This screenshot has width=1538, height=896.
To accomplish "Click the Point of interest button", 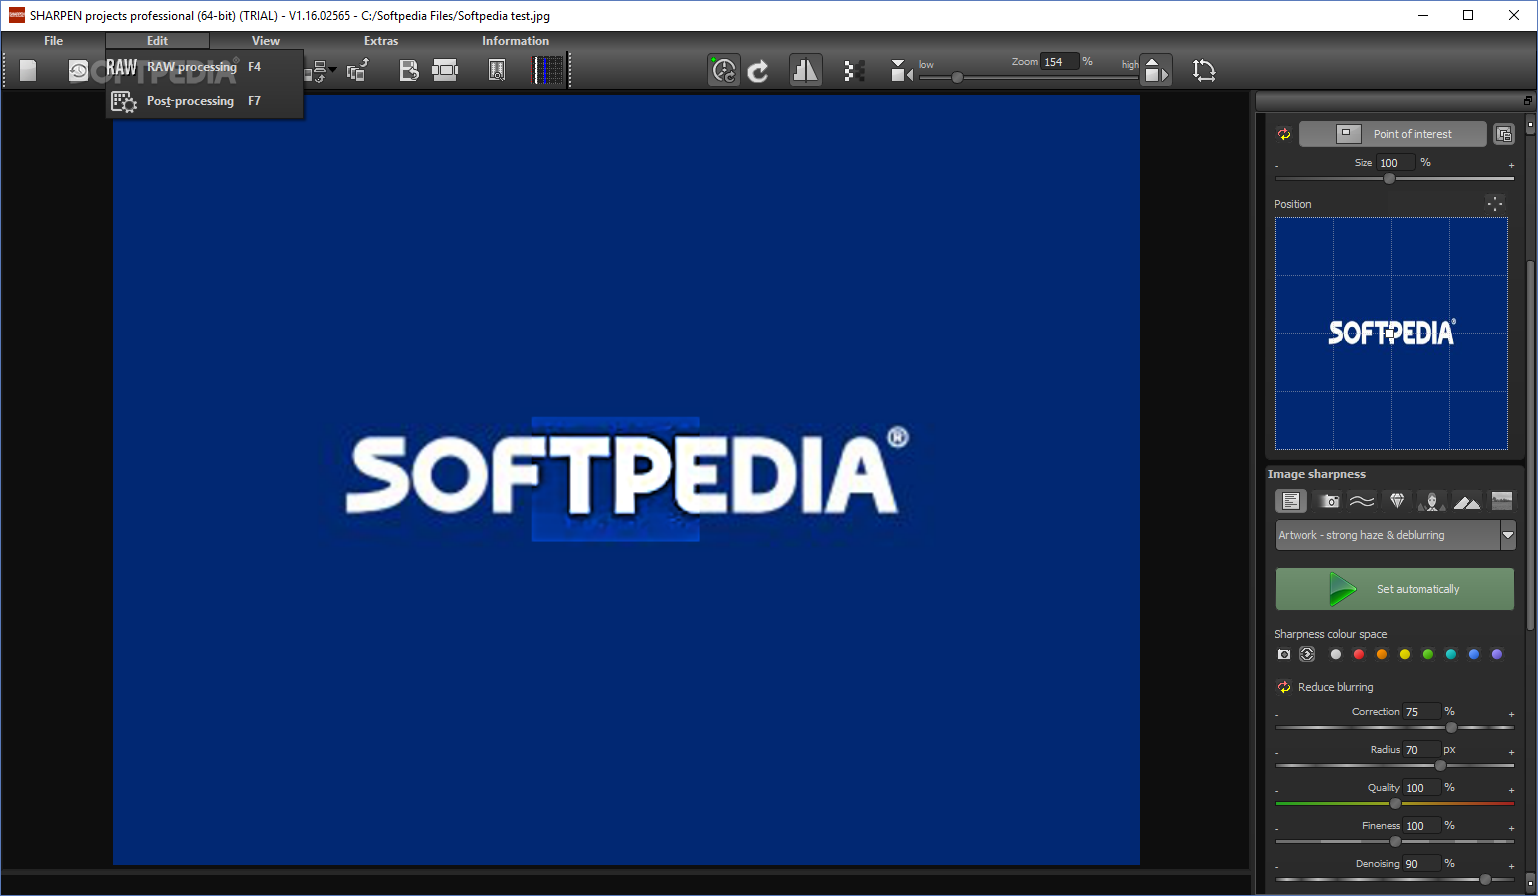I will (1393, 134).
